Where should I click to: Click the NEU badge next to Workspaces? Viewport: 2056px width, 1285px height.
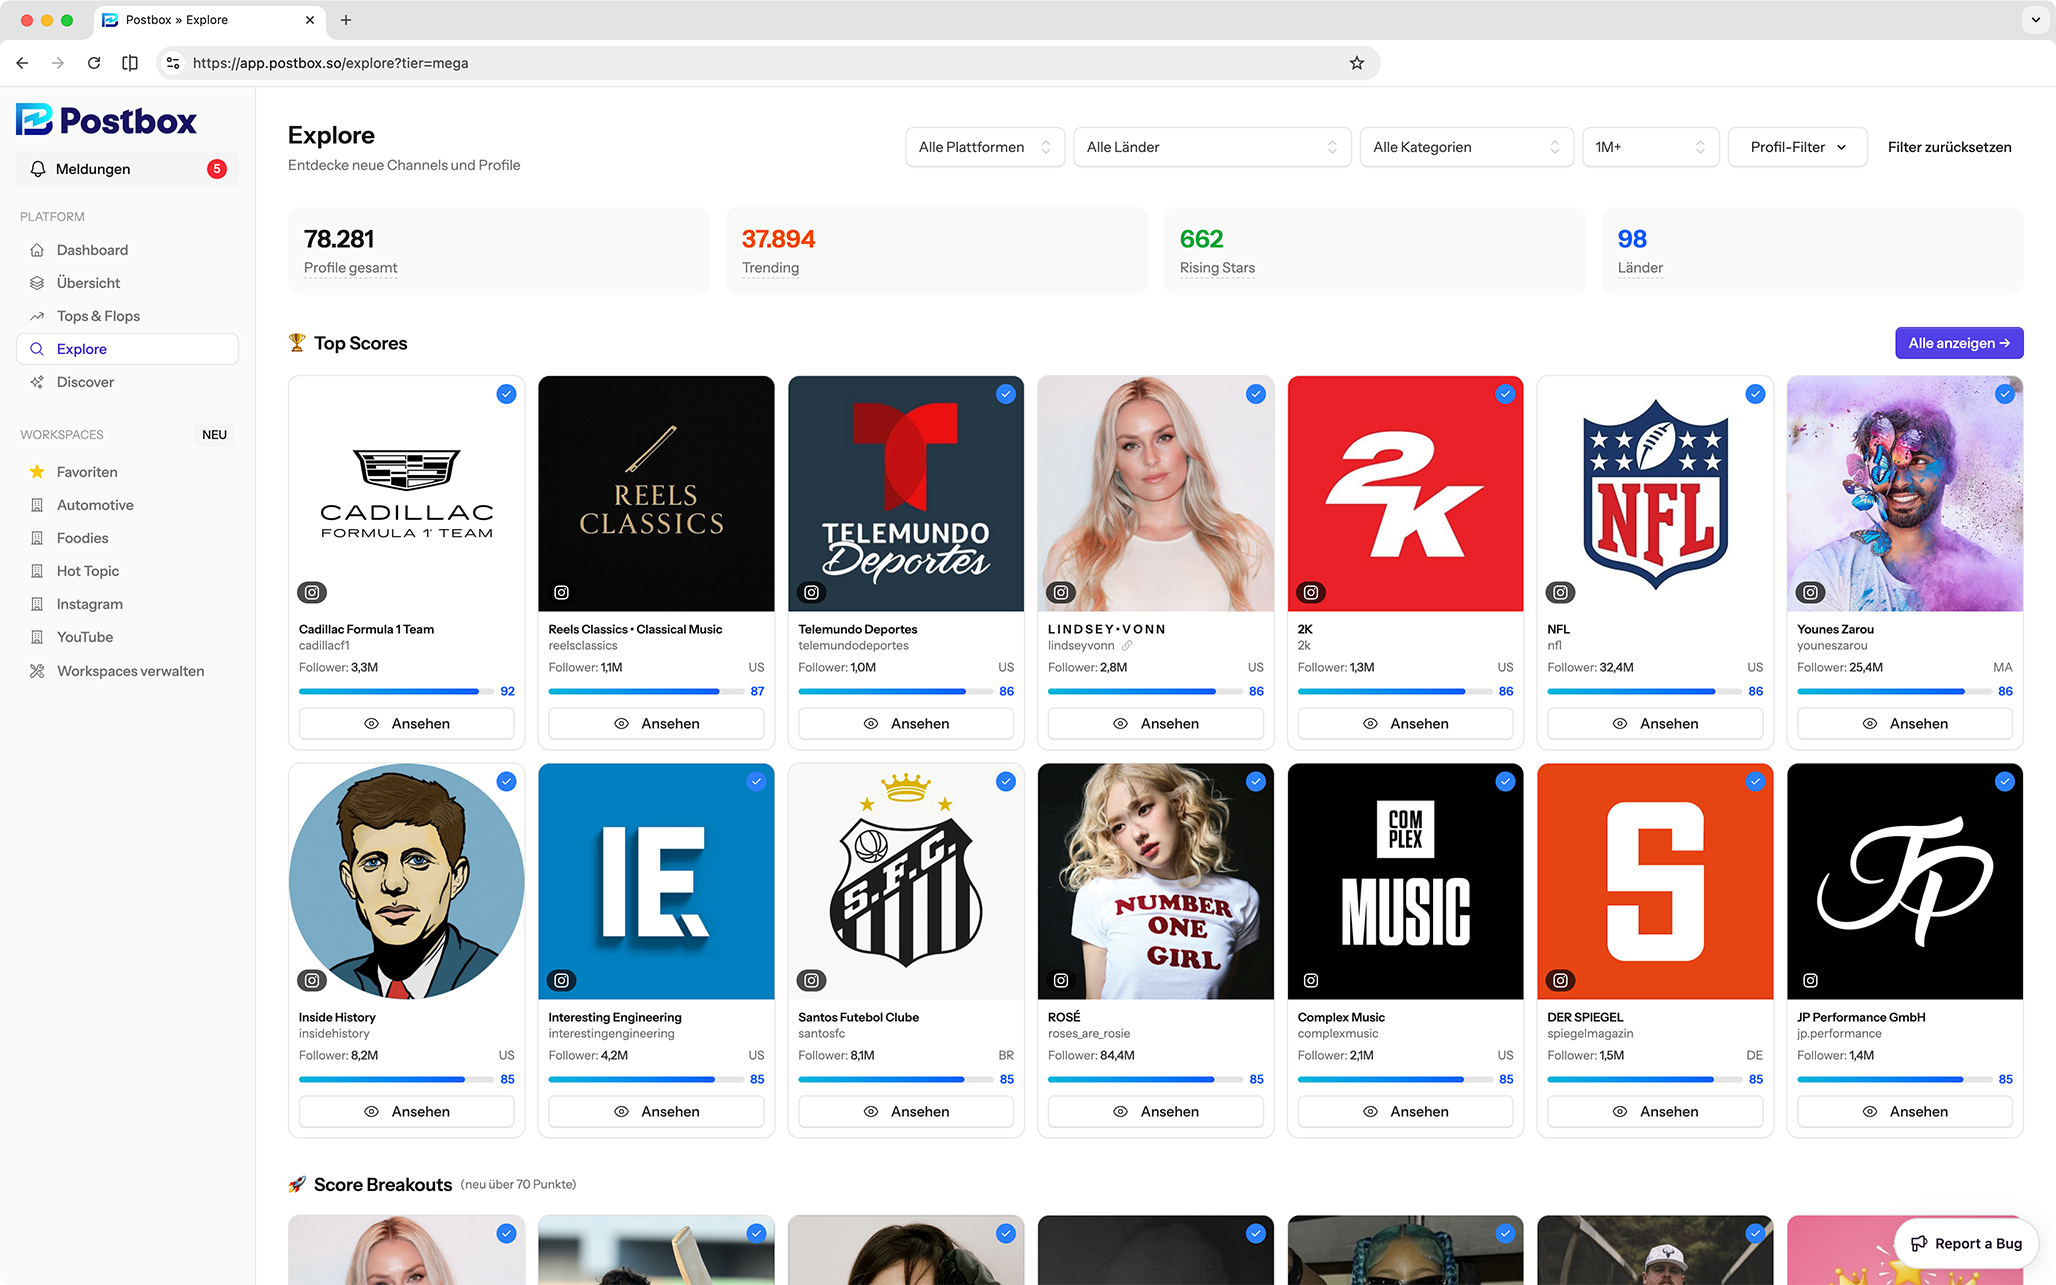click(x=214, y=435)
